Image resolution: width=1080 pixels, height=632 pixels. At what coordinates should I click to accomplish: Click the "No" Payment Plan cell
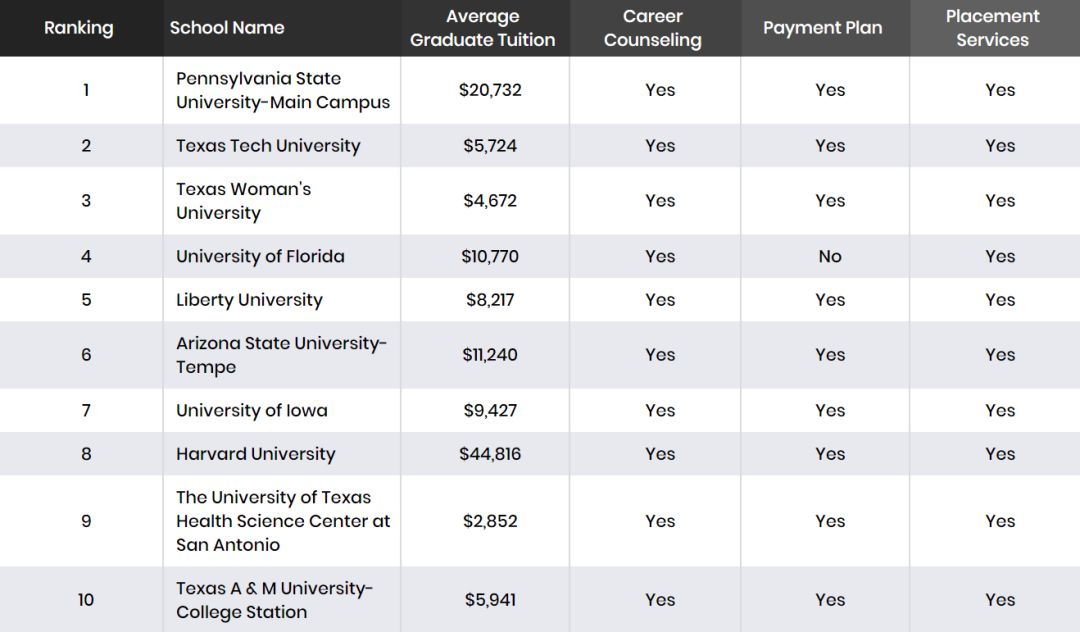(830, 257)
